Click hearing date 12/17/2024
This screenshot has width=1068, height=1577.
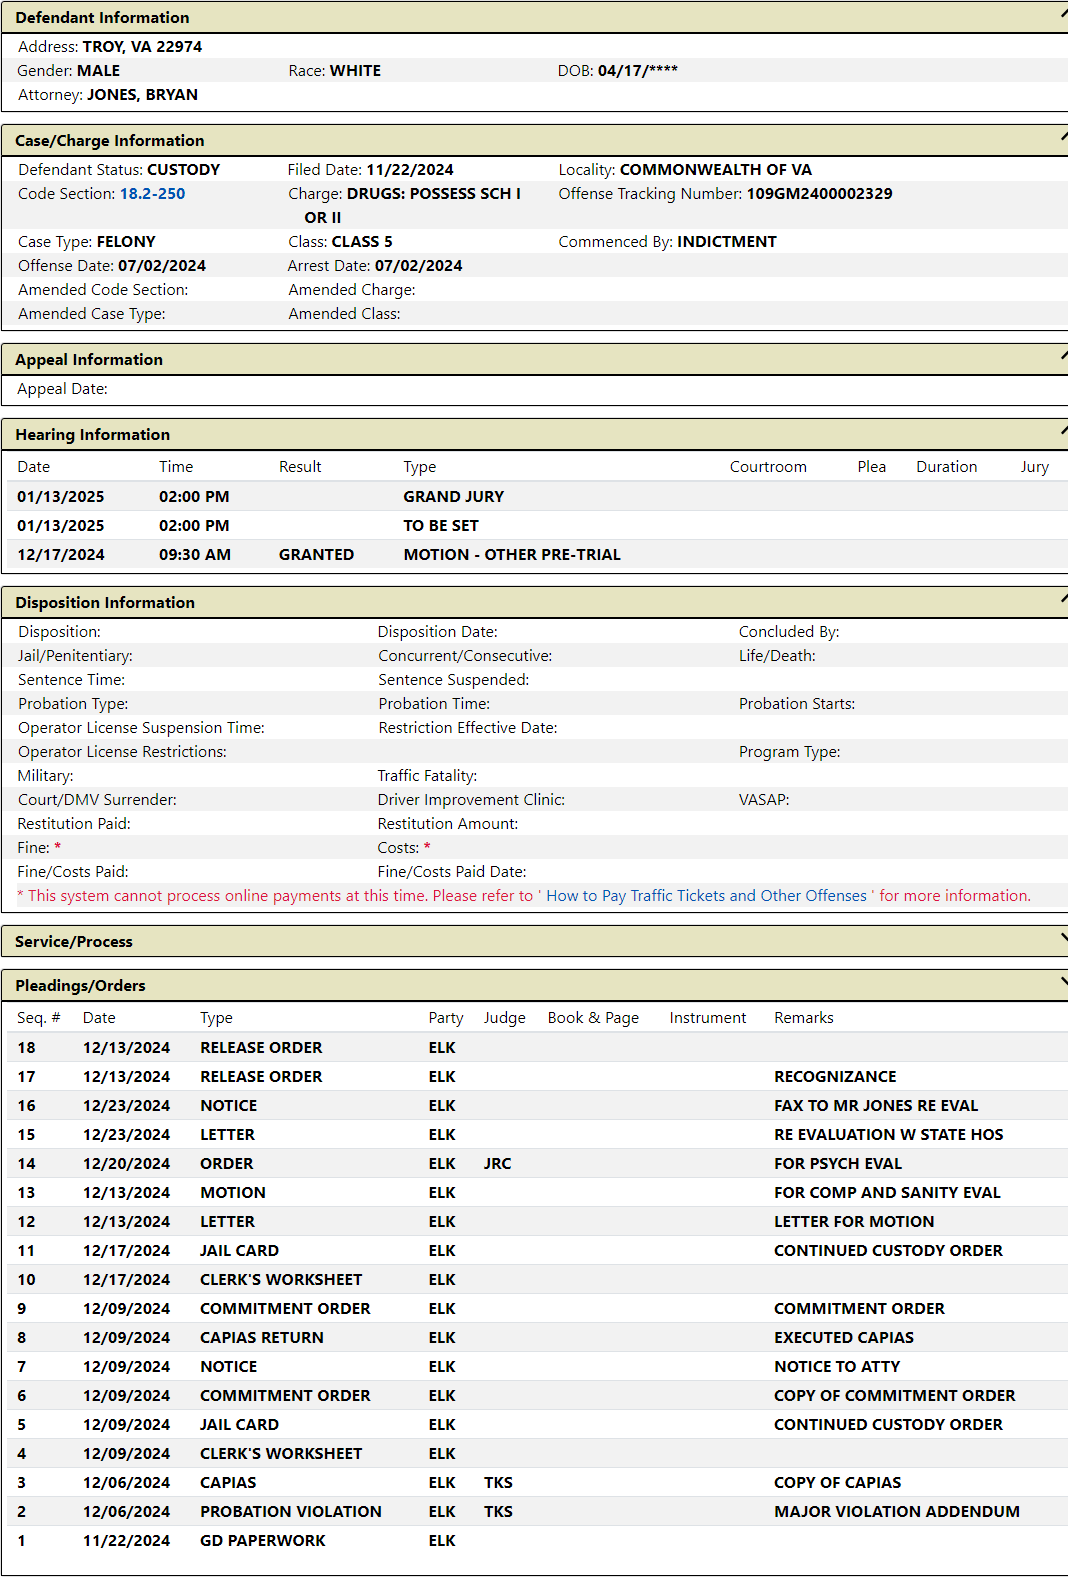click(x=61, y=555)
